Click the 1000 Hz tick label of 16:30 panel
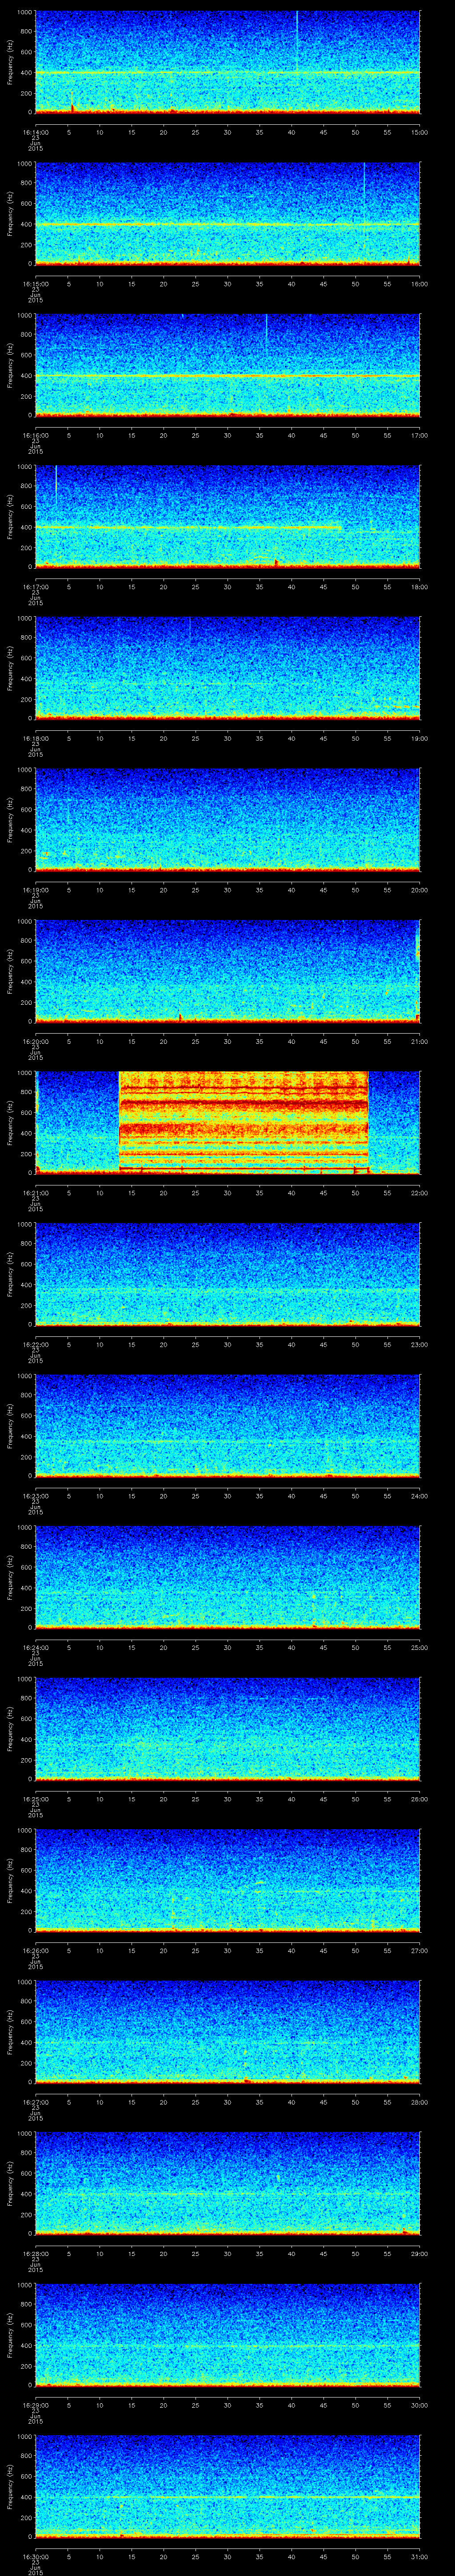The image size is (455, 2576). 24,2436
